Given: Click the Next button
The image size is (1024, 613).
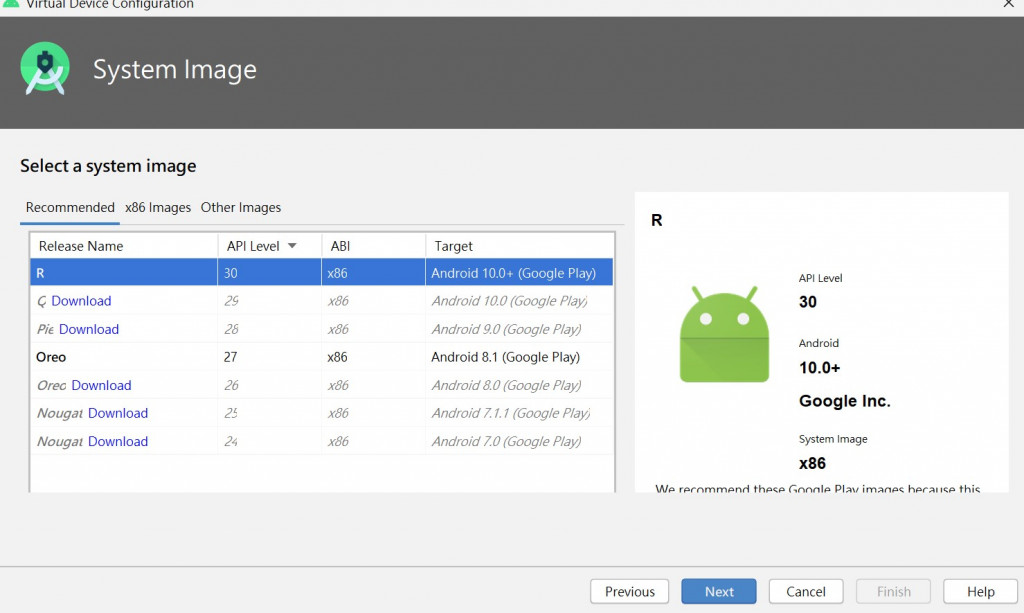Looking at the screenshot, I should (x=719, y=591).
